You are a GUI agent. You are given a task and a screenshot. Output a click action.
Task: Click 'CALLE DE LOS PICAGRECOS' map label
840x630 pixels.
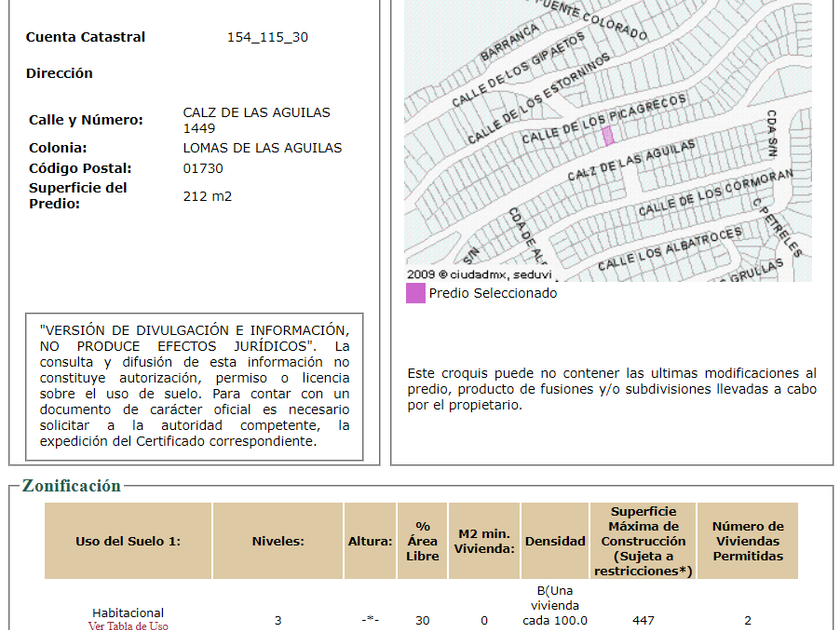[604, 119]
